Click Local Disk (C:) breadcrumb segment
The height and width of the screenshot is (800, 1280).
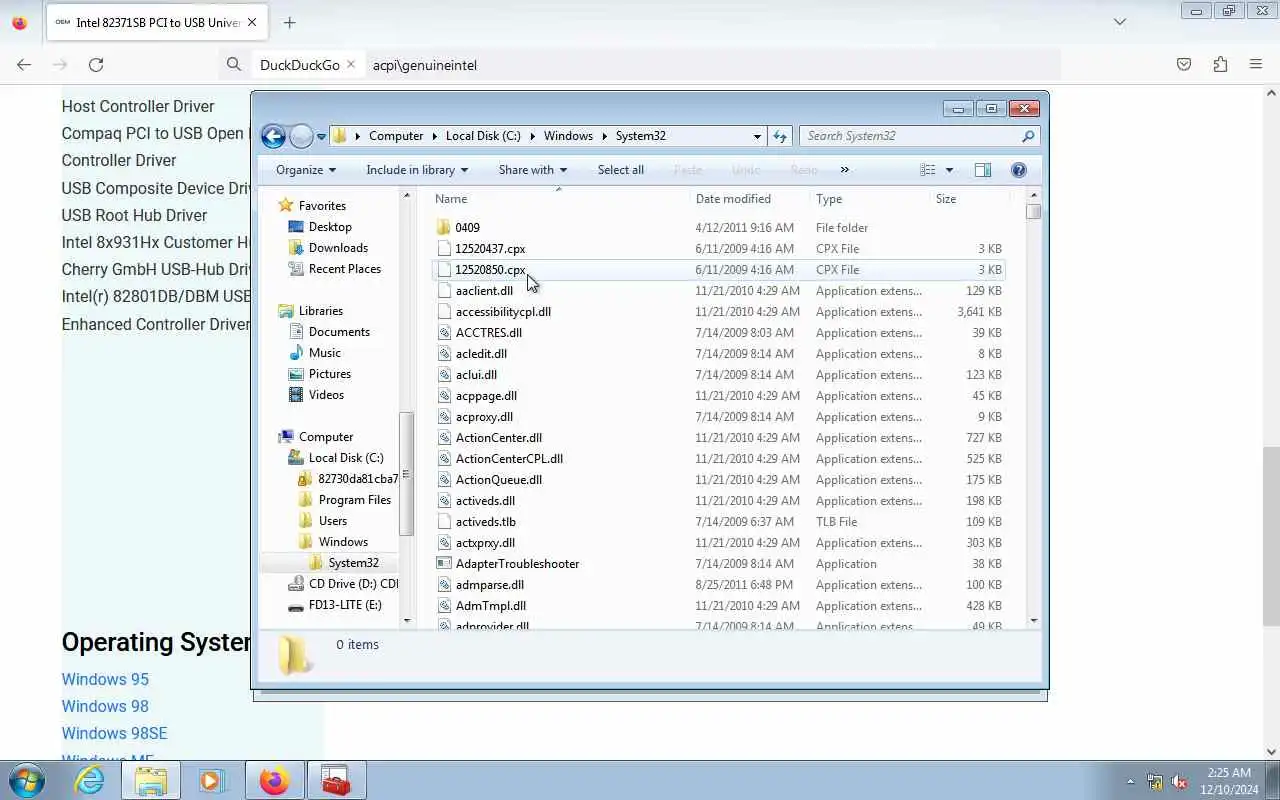(x=483, y=136)
